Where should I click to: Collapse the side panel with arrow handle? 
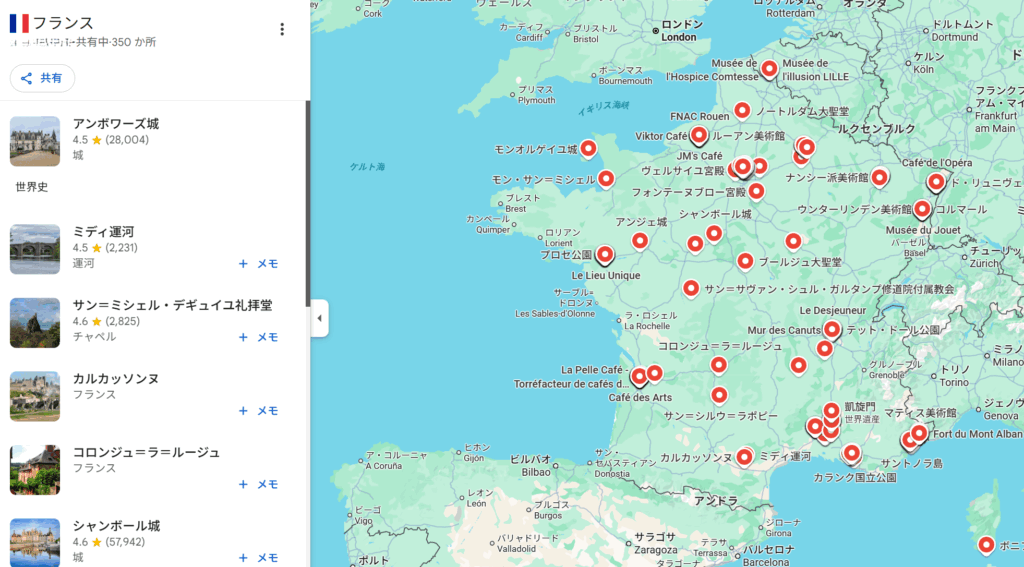[319, 318]
